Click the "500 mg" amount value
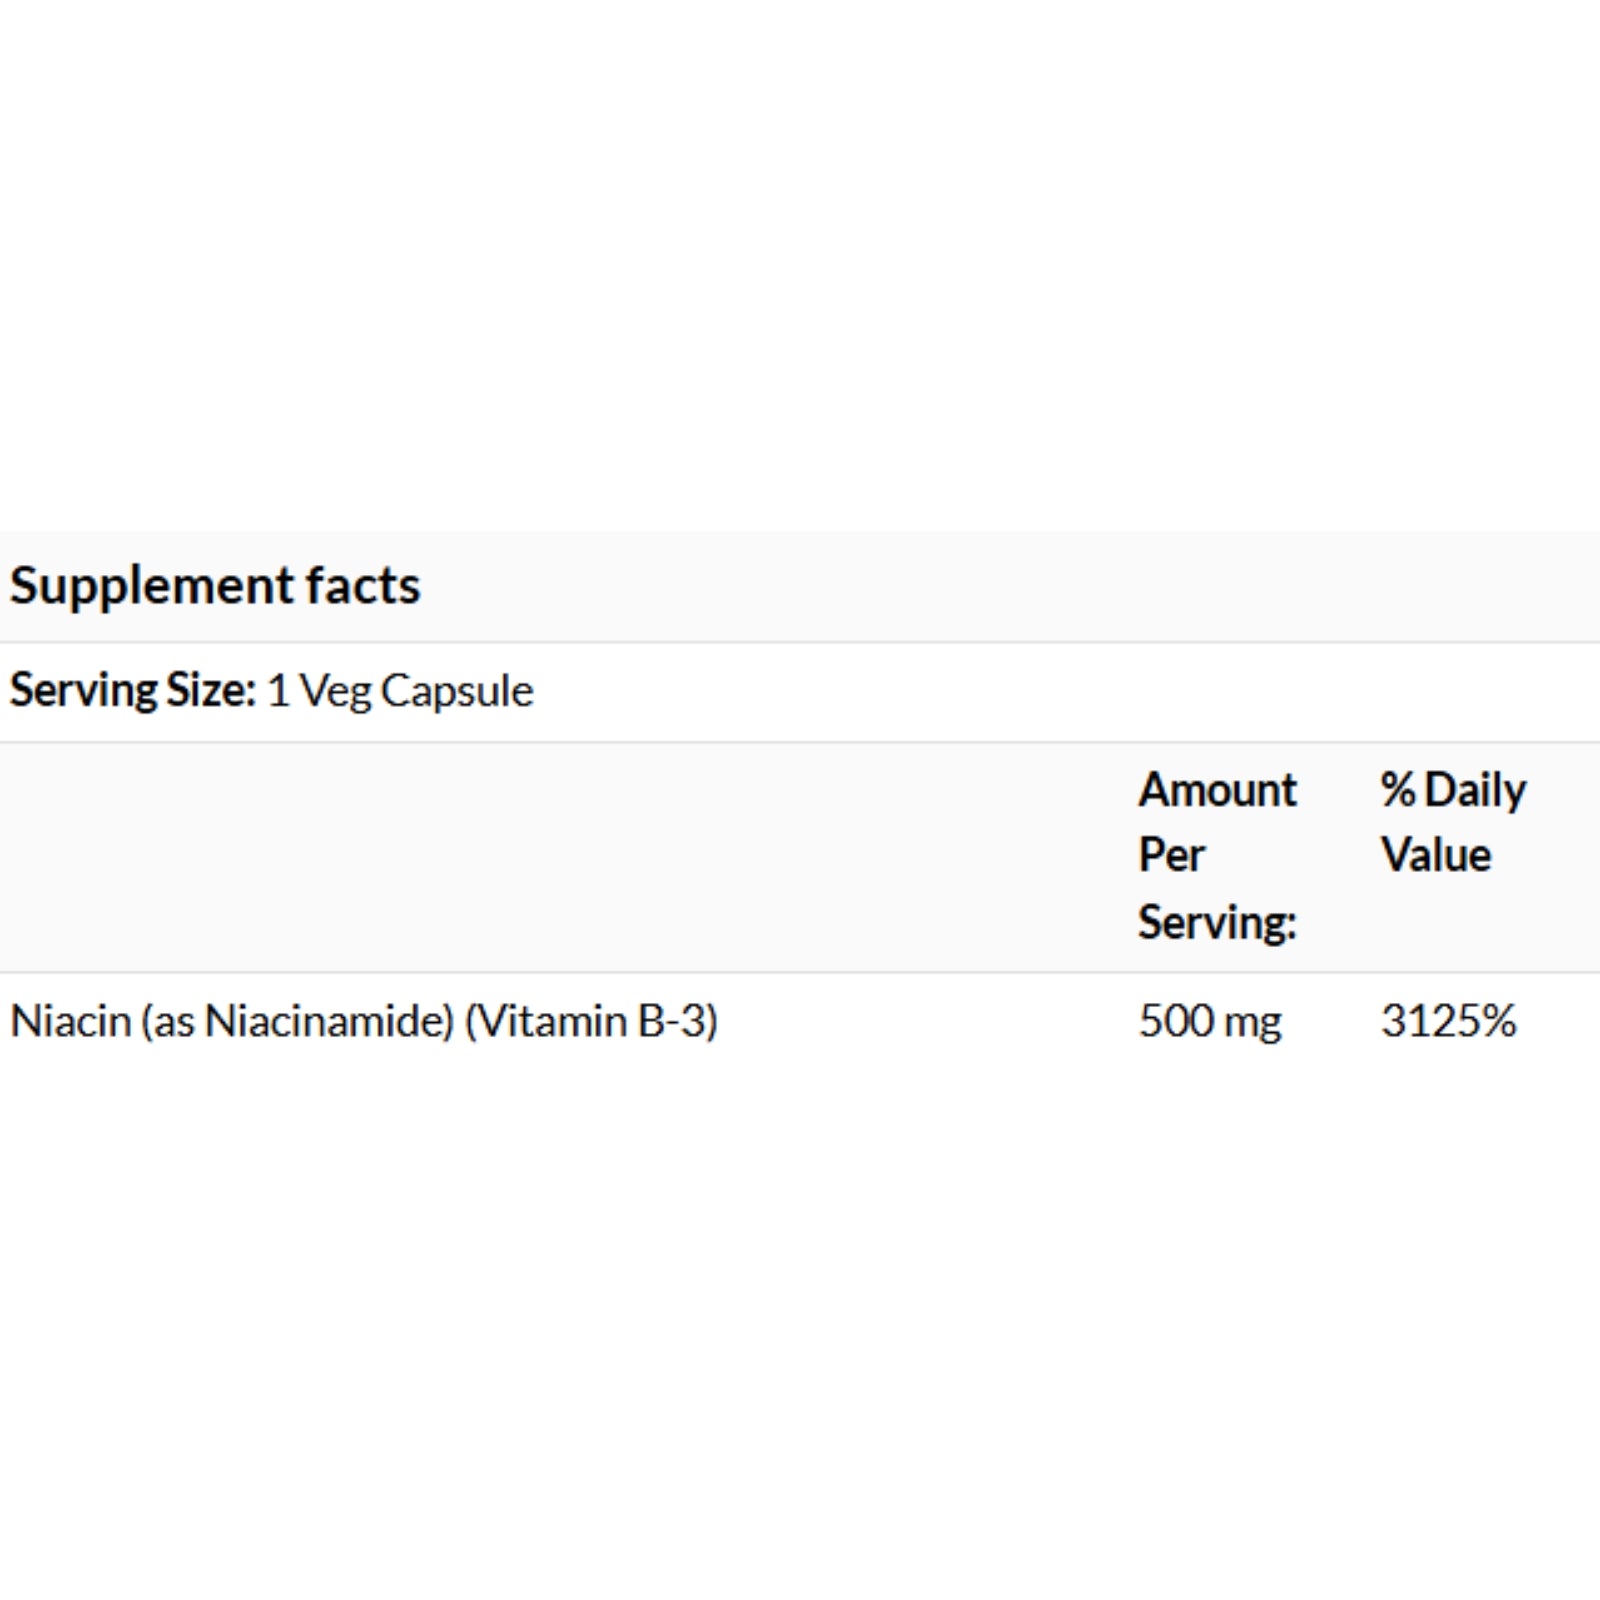 [x=1210, y=1022]
